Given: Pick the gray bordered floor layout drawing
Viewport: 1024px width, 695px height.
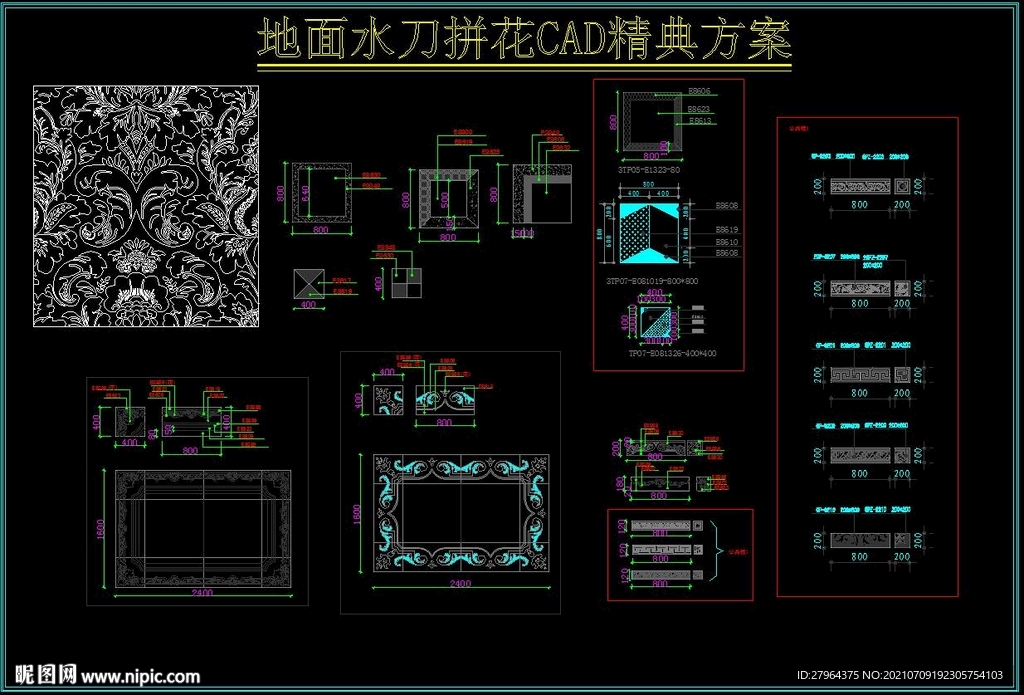Looking at the screenshot, I should 203,528.
